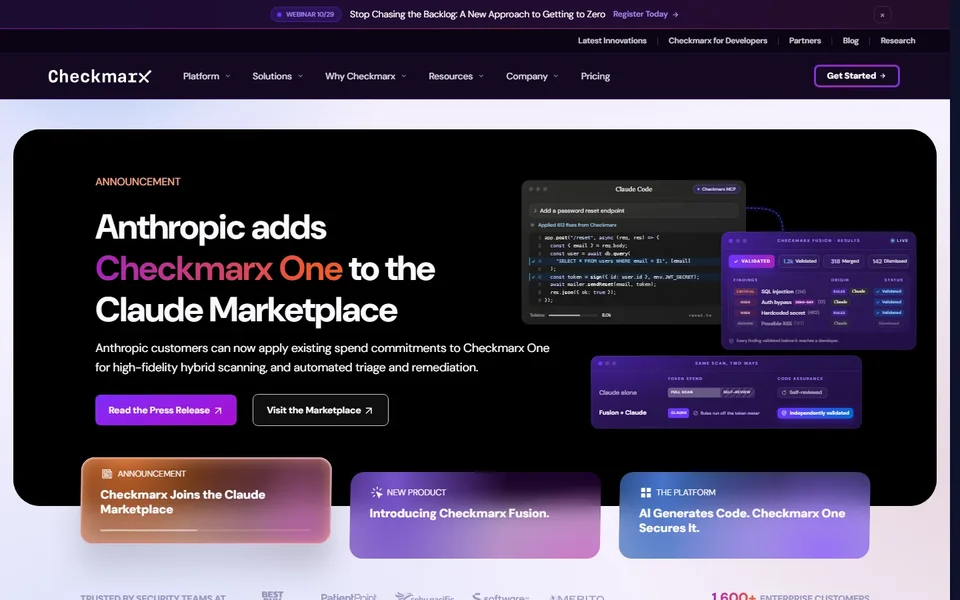Viewport: 960px width, 600px height.
Task: Click the arrow icon in Visit the Marketplace
Action: pyautogui.click(x=369, y=411)
